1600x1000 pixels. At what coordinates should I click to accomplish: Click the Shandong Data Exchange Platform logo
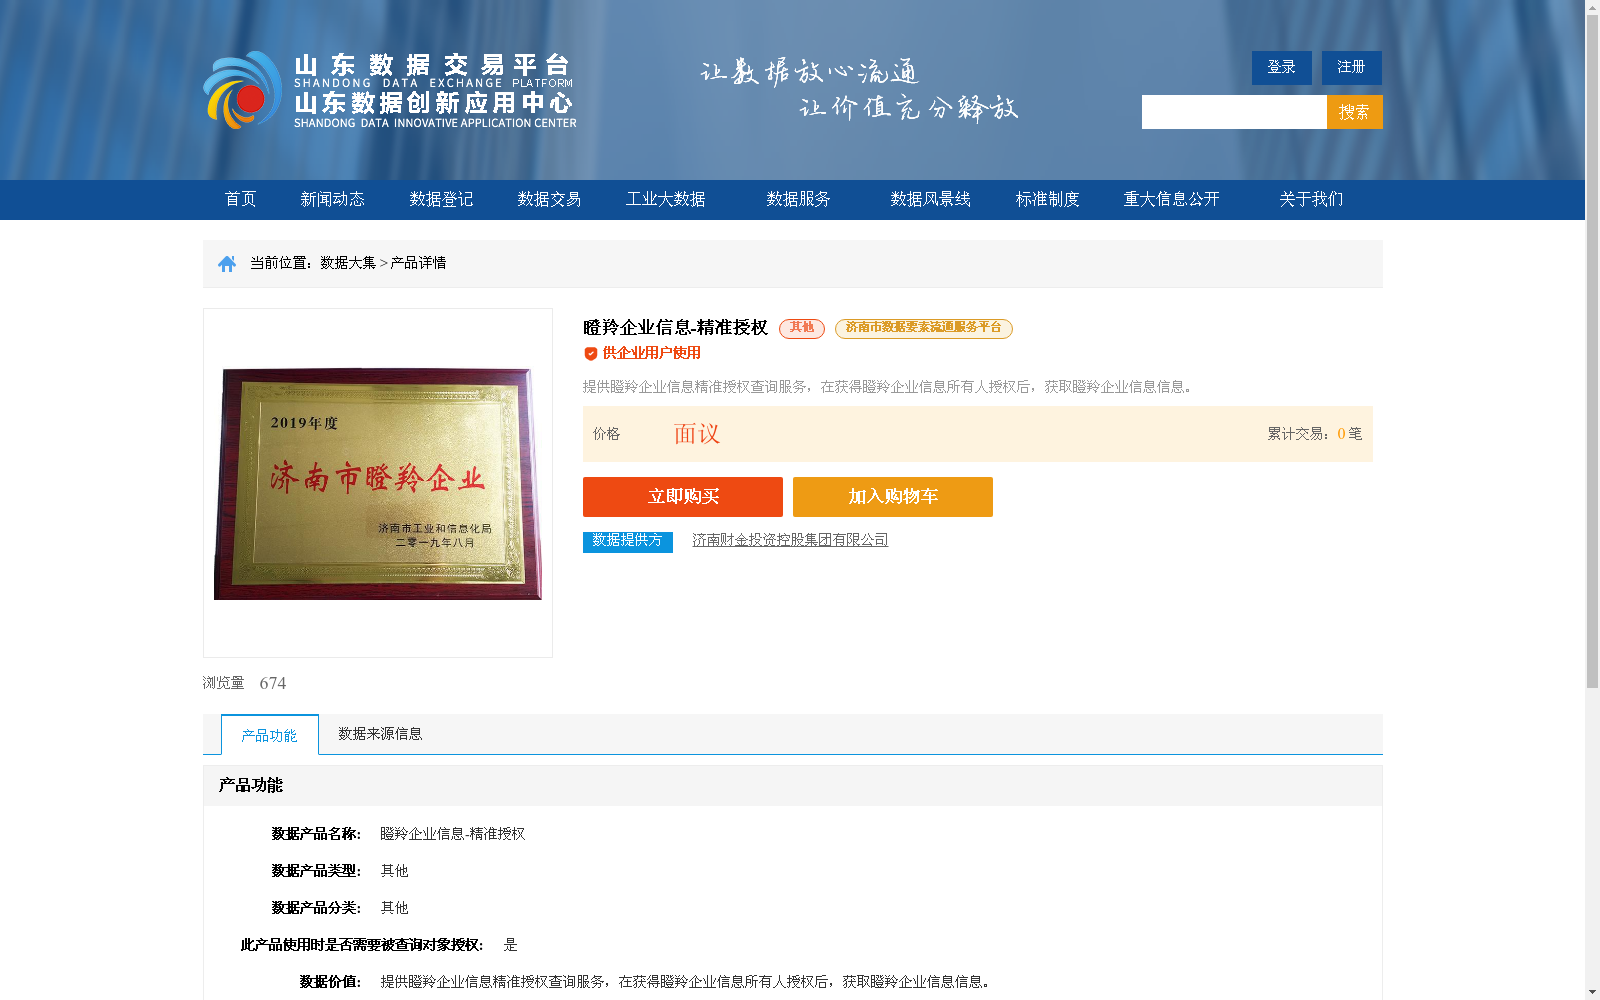click(390, 90)
